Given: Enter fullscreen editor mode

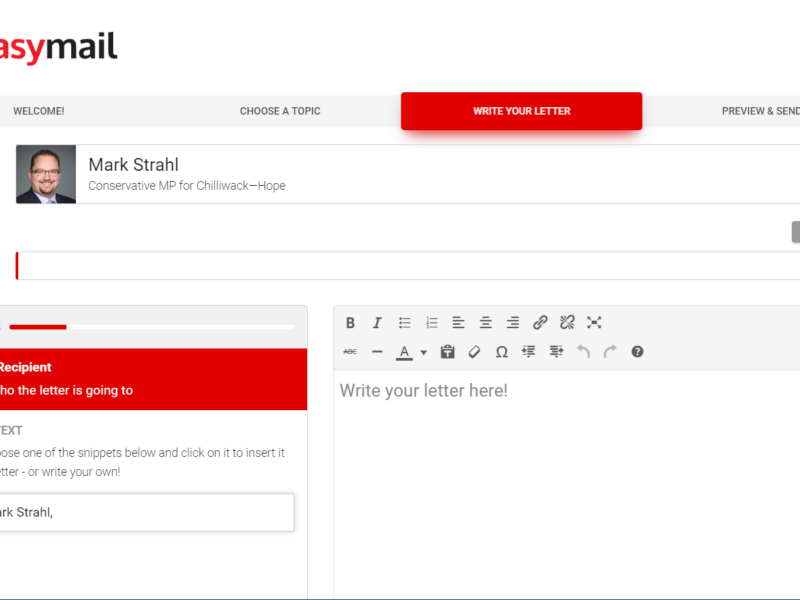Looking at the screenshot, I should tap(594, 323).
